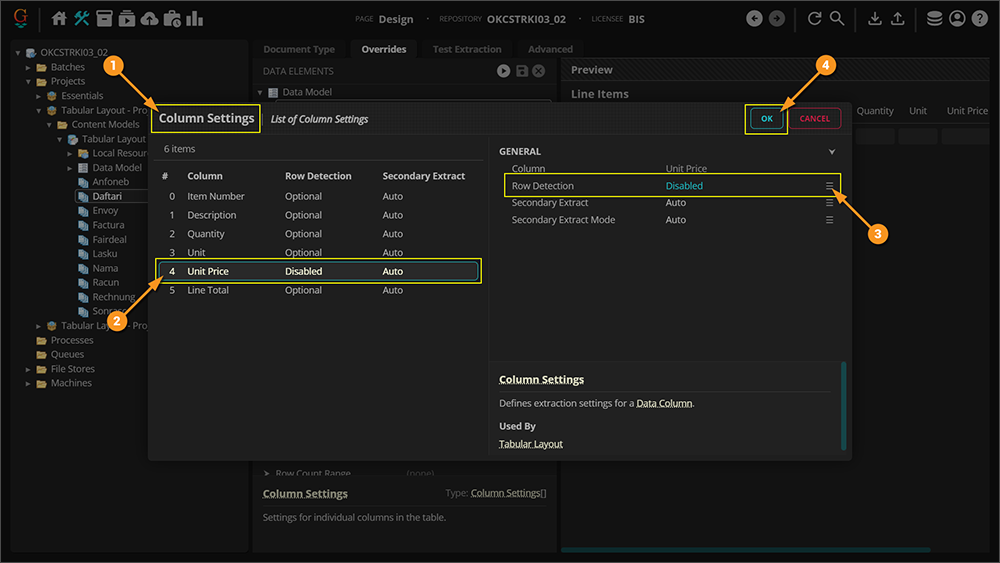Switch to the Document Type tab

299,49
